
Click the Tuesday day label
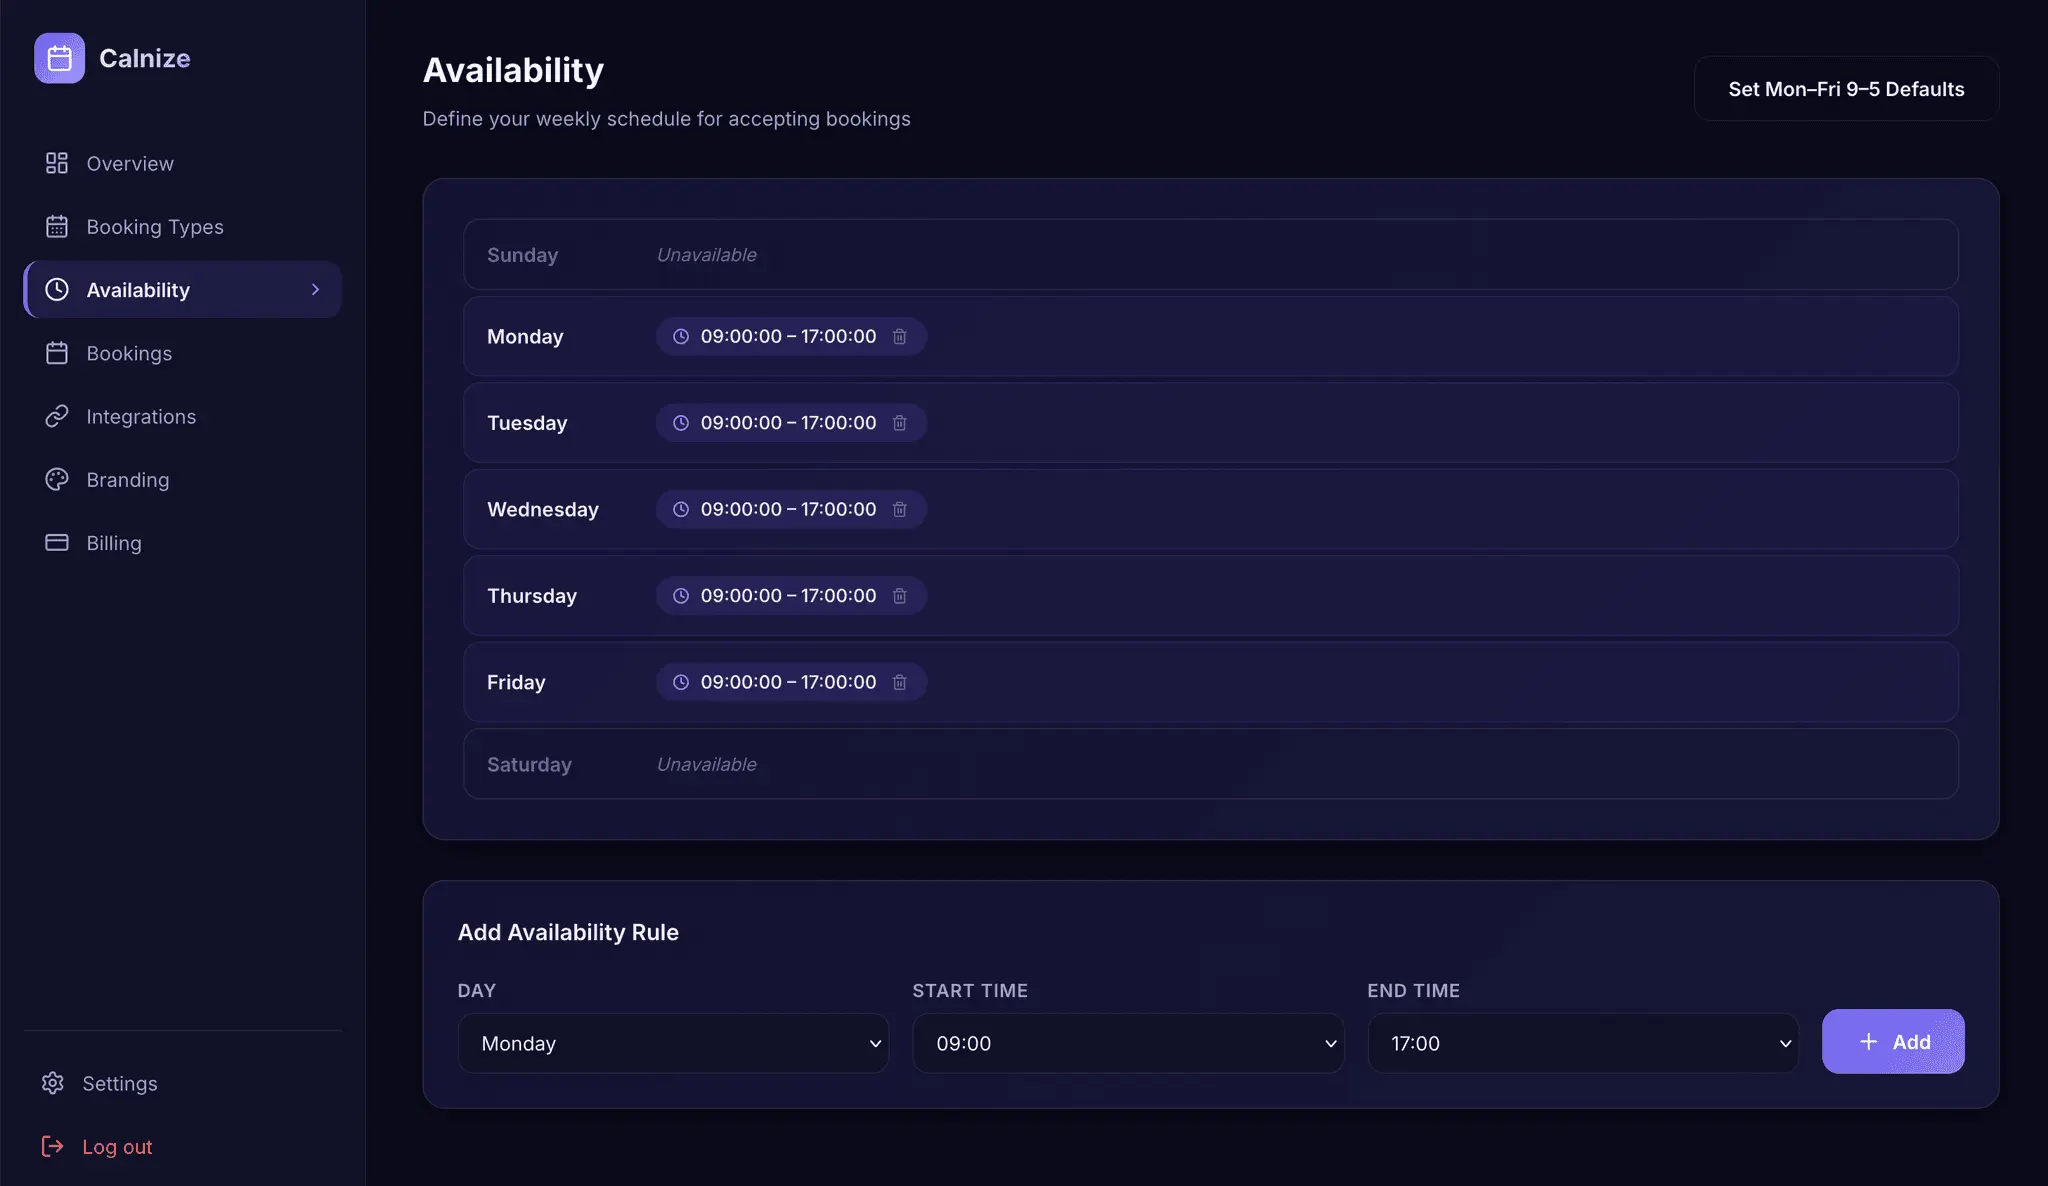[x=527, y=423]
